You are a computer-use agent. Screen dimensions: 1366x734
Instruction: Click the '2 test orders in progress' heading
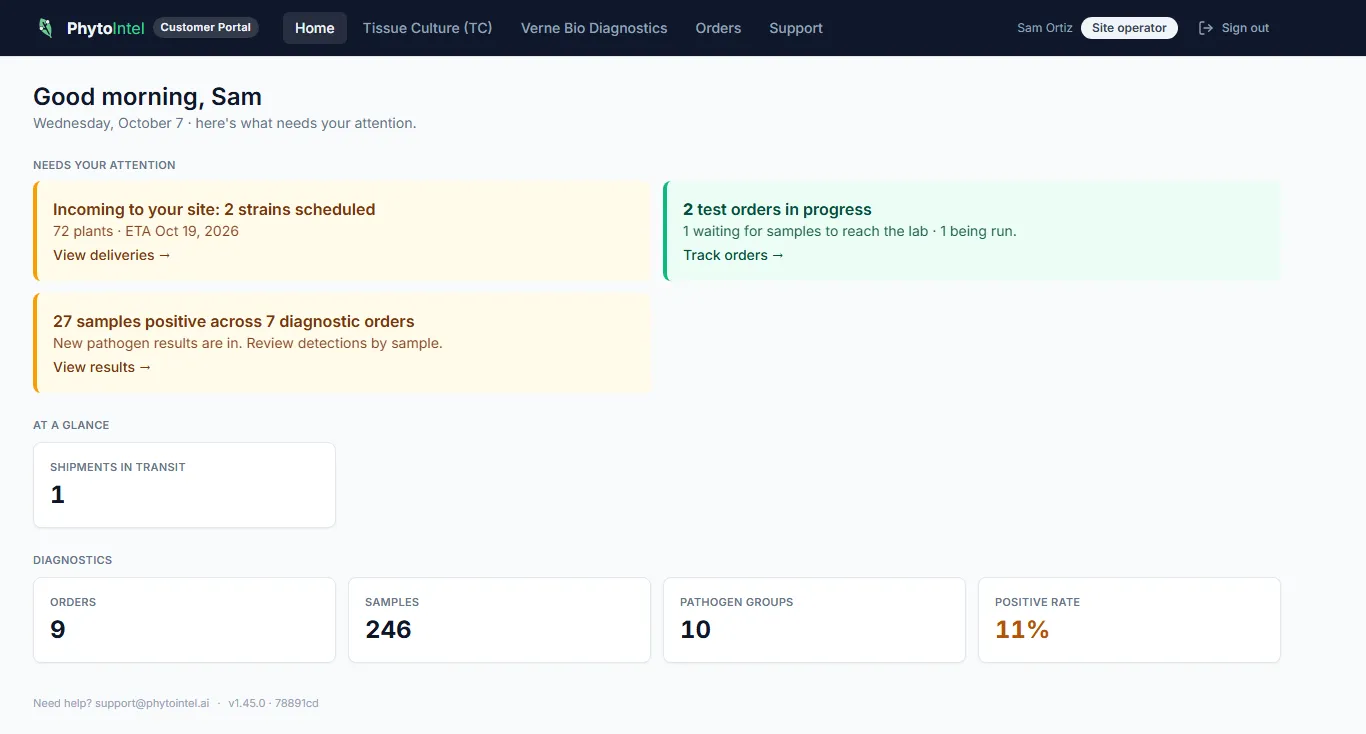pos(777,209)
